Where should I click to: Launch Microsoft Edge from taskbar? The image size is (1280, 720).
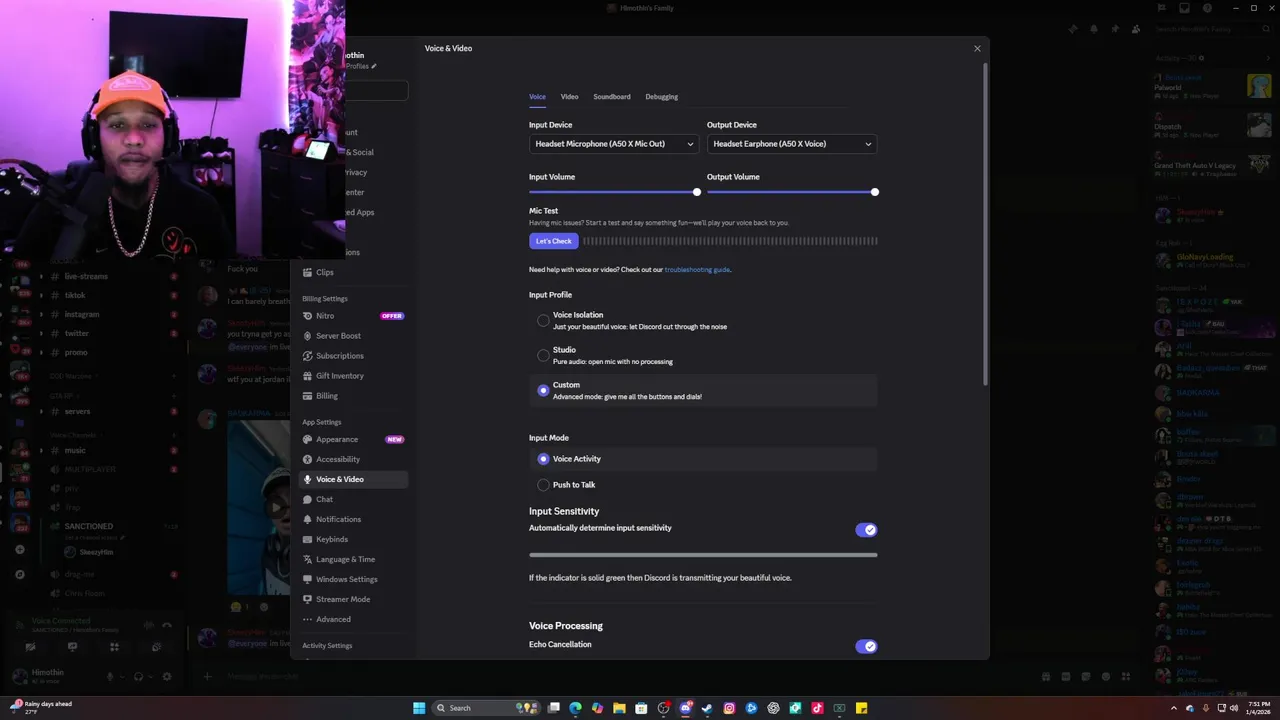click(x=575, y=708)
